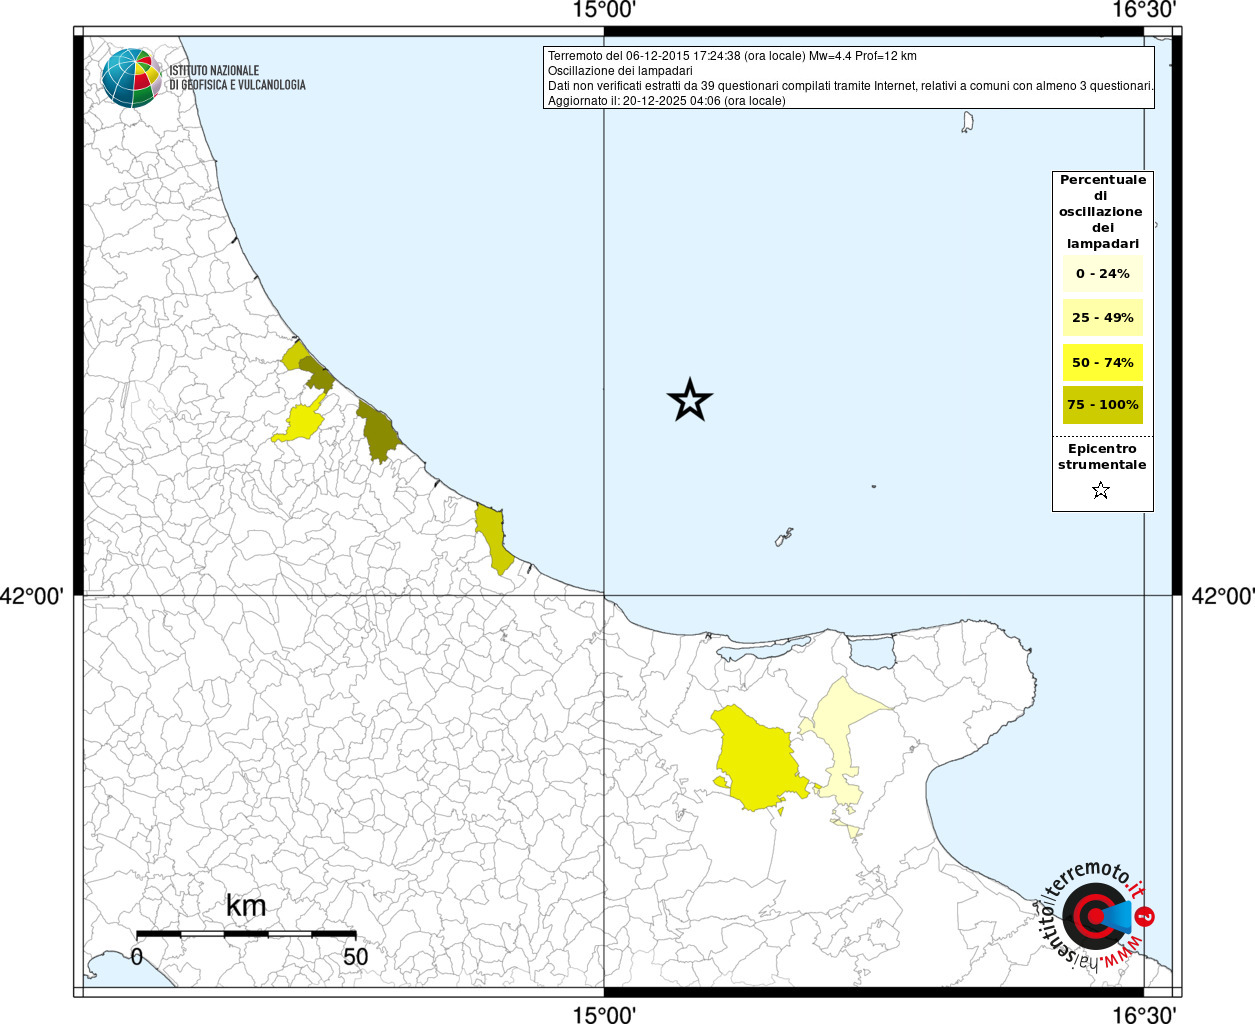1255x1024 pixels.
Task: Select the 50 - 74% legend swatch
Action: pos(1102,362)
